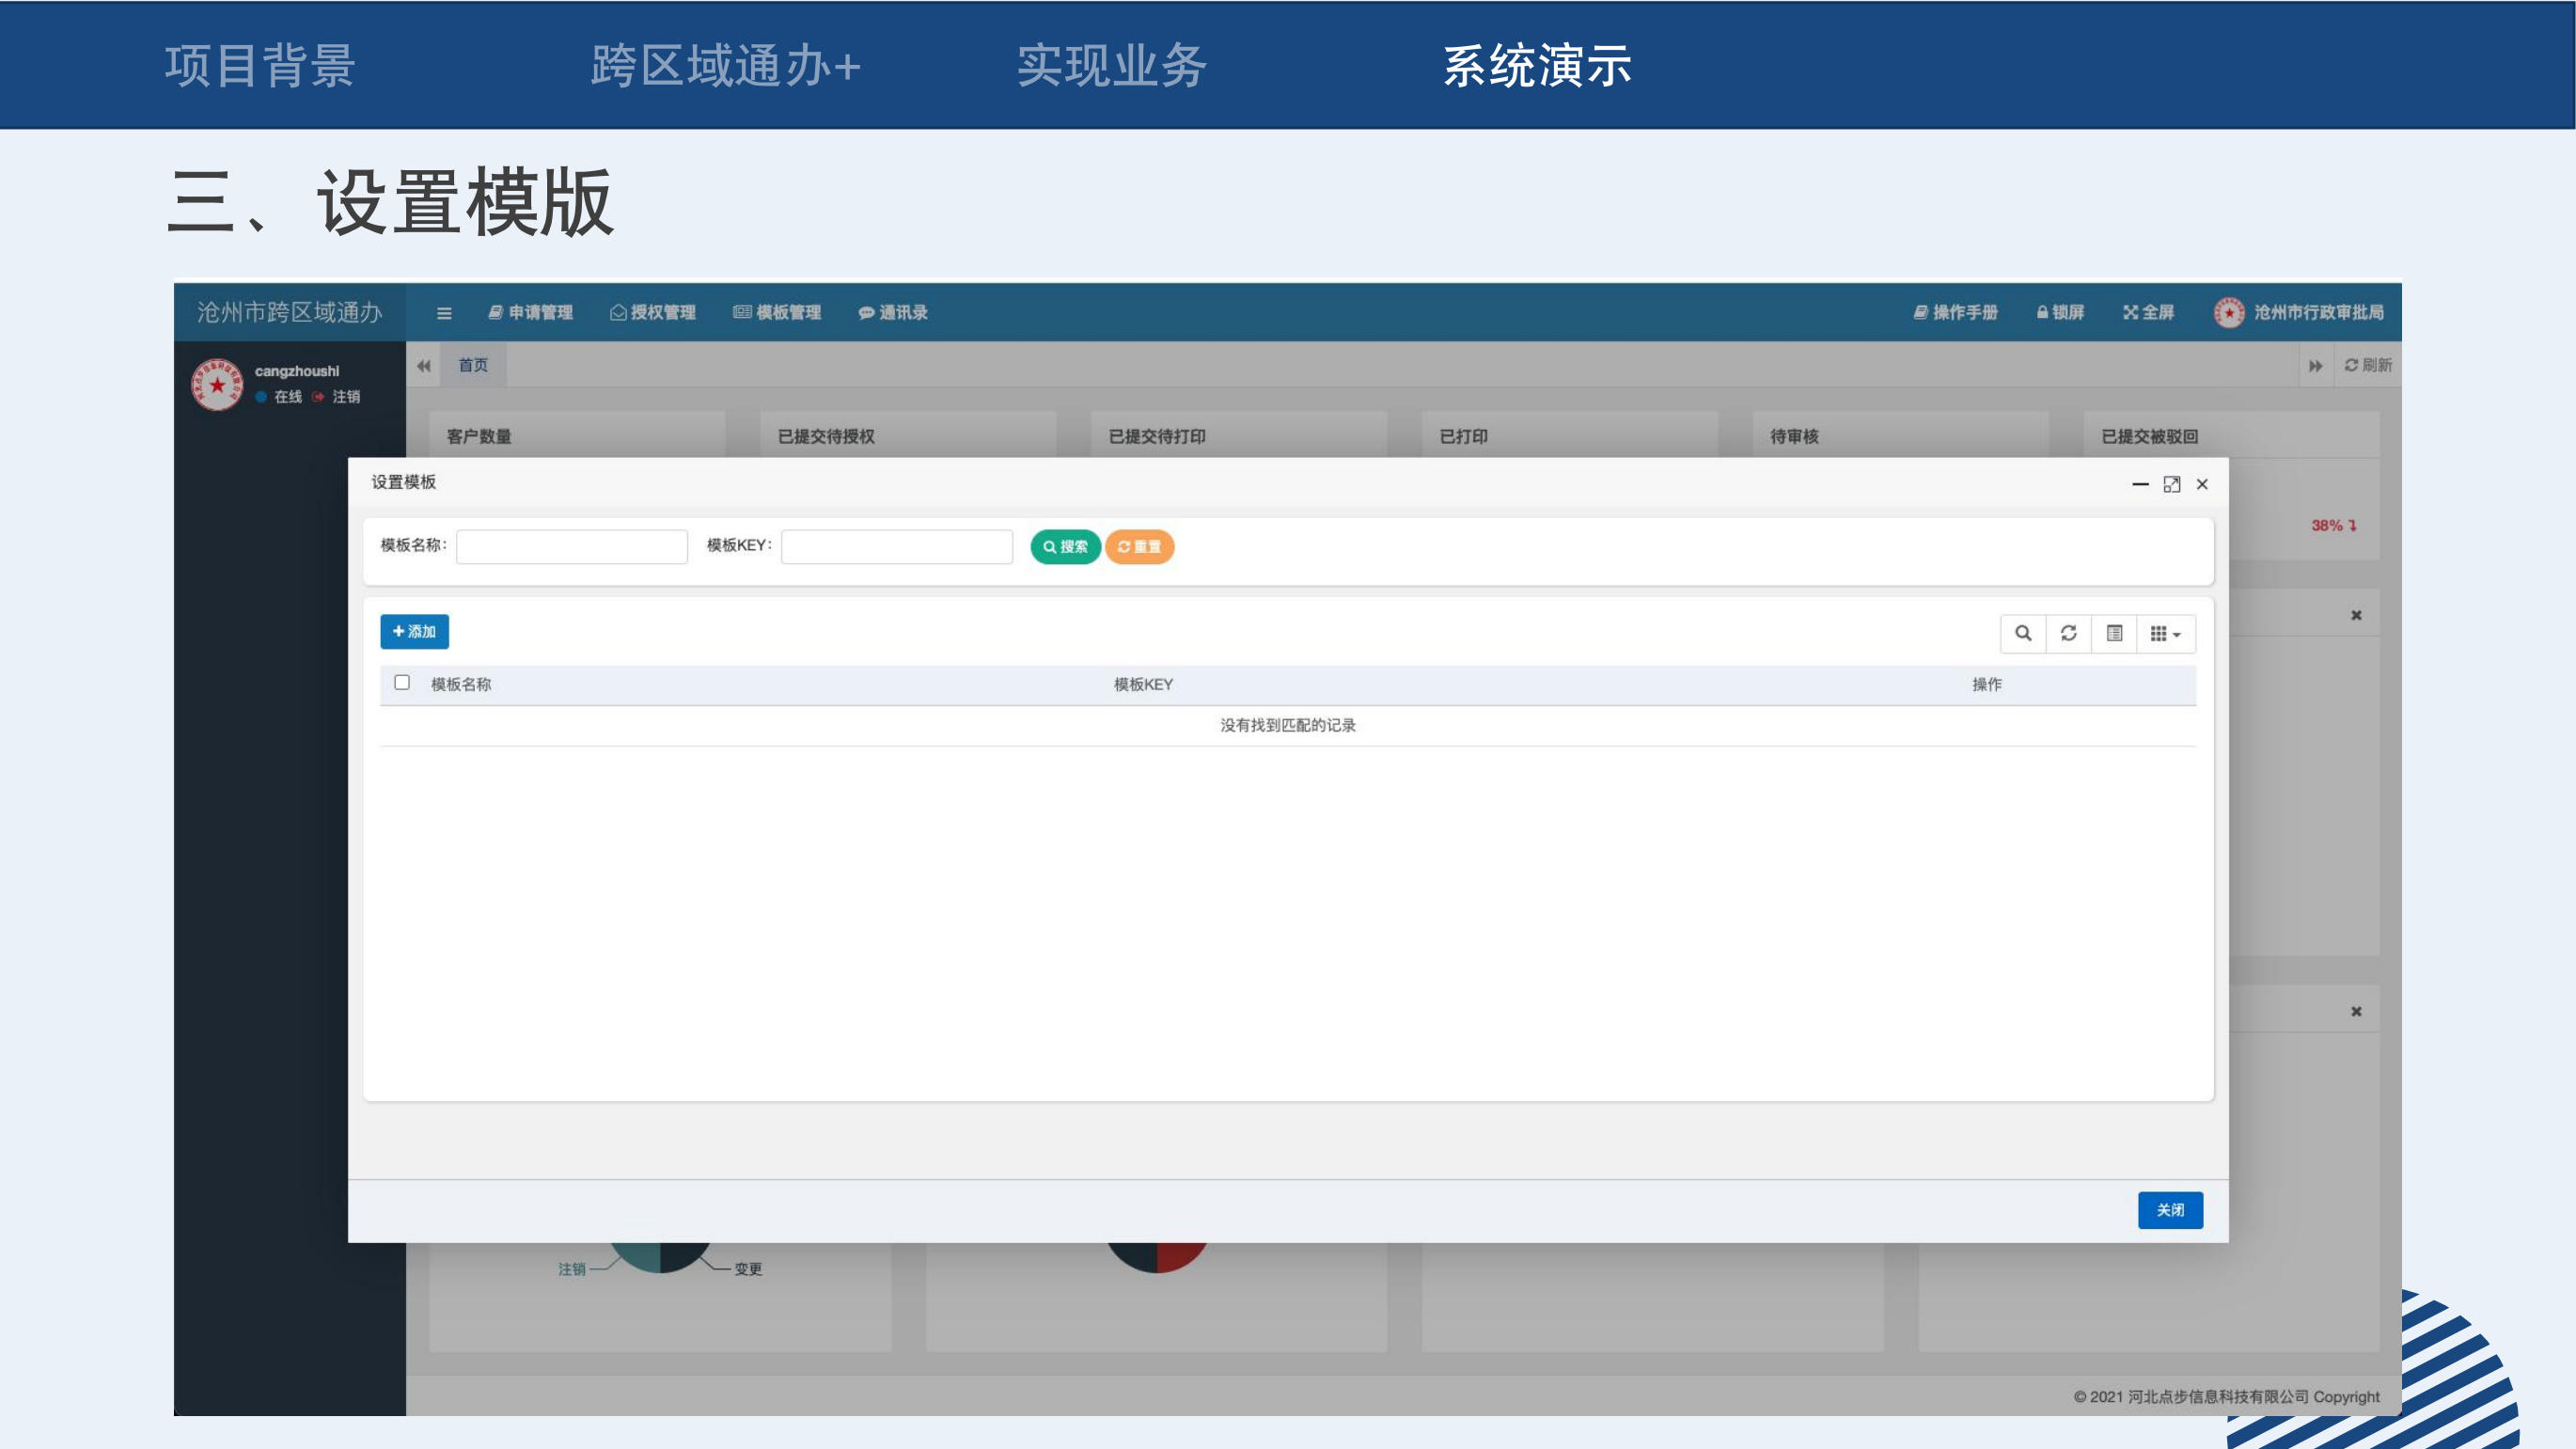Click the table search magnifier icon
This screenshot has height=1449, width=2576.
2022,633
